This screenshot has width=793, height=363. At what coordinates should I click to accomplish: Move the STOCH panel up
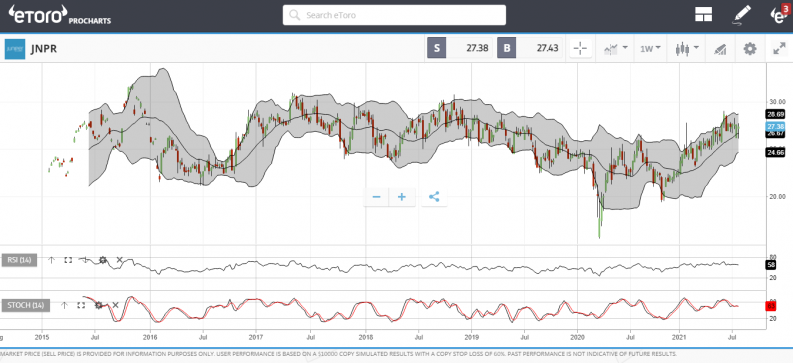pyautogui.click(x=64, y=305)
